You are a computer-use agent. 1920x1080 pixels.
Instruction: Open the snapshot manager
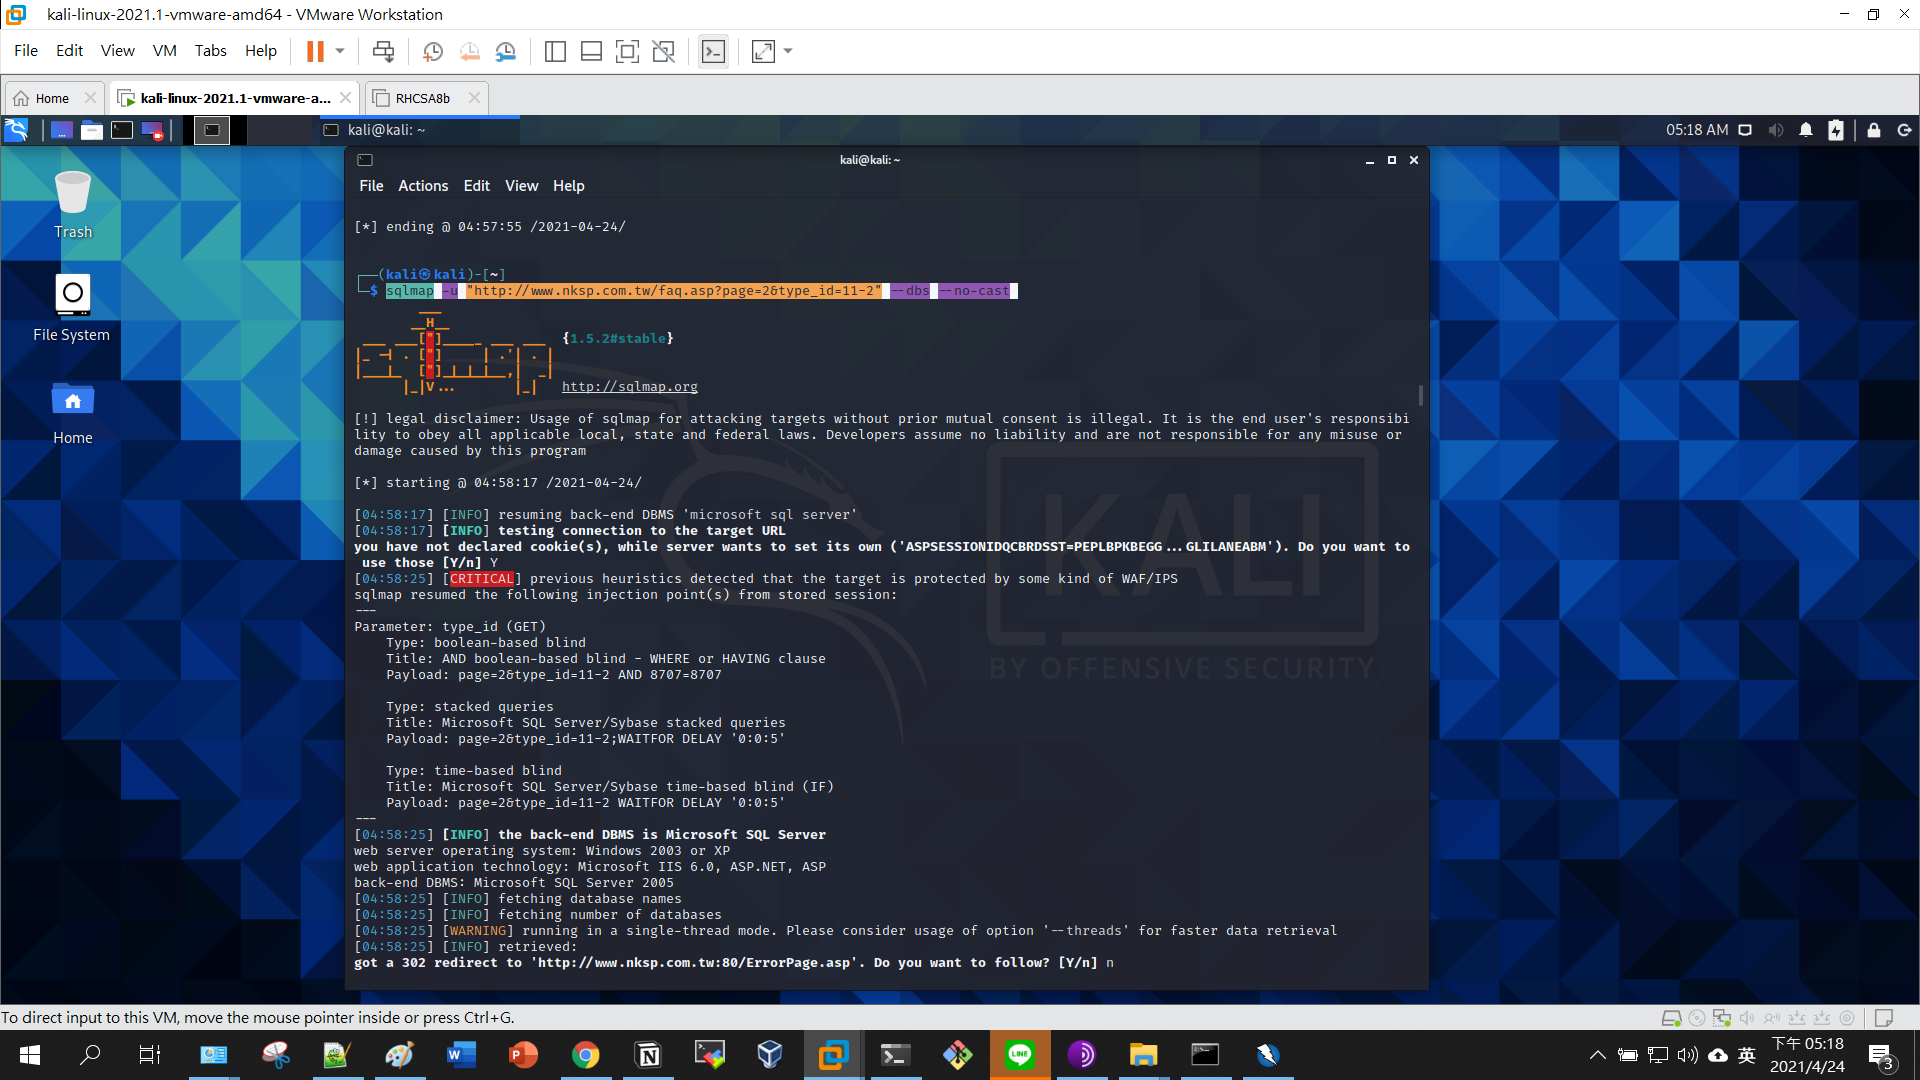pos(506,51)
